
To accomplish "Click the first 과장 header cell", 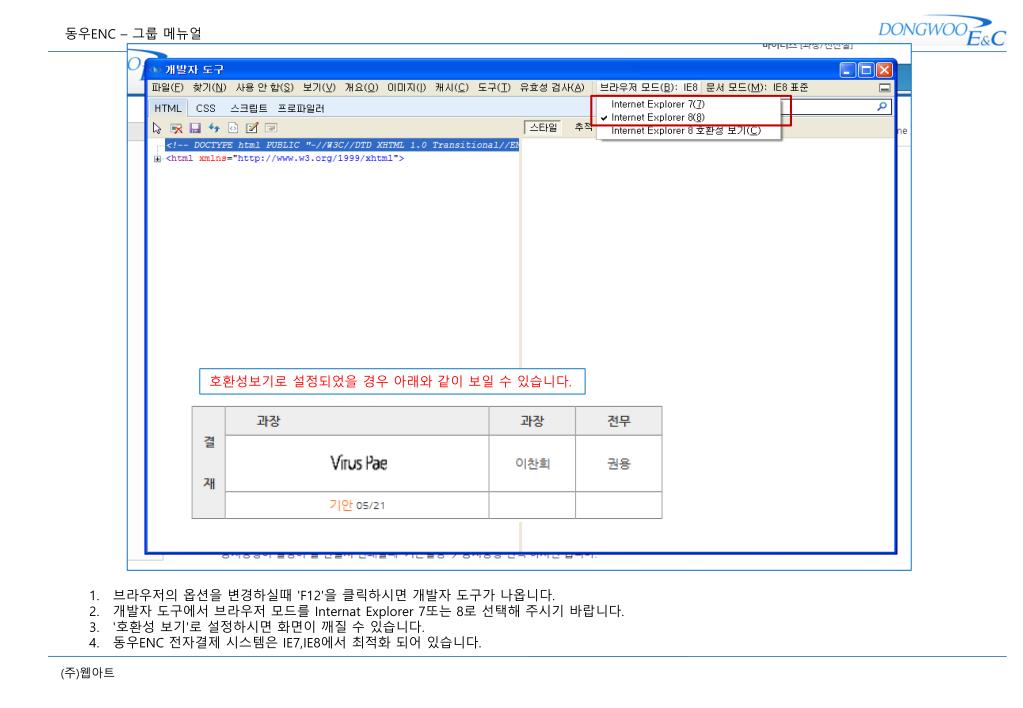I will click(x=357, y=421).
